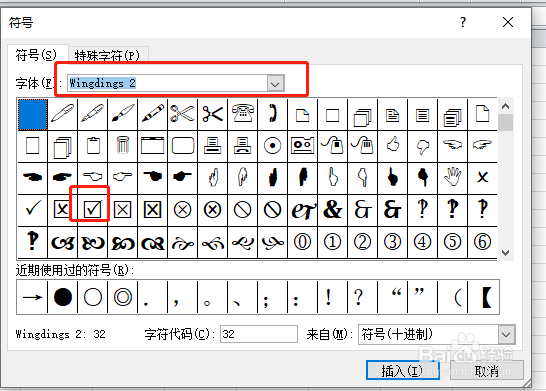This screenshot has width=546, height=391.
Task: Pick the circled number 0 symbol
Action: click(x=302, y=242)
